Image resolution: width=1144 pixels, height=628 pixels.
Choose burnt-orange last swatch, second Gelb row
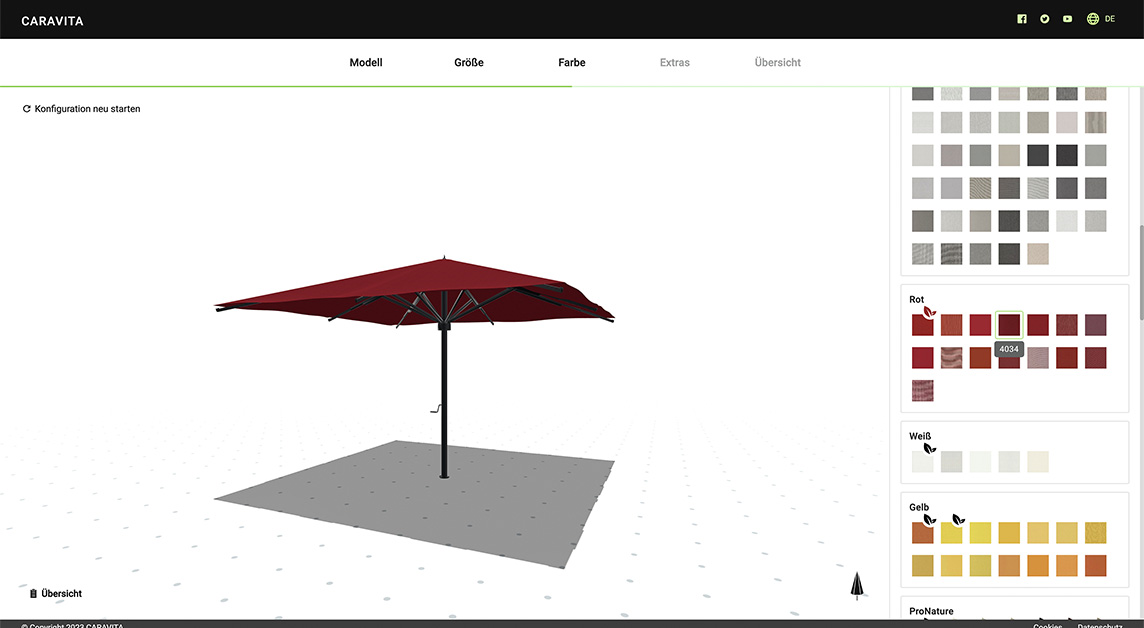1096,565
